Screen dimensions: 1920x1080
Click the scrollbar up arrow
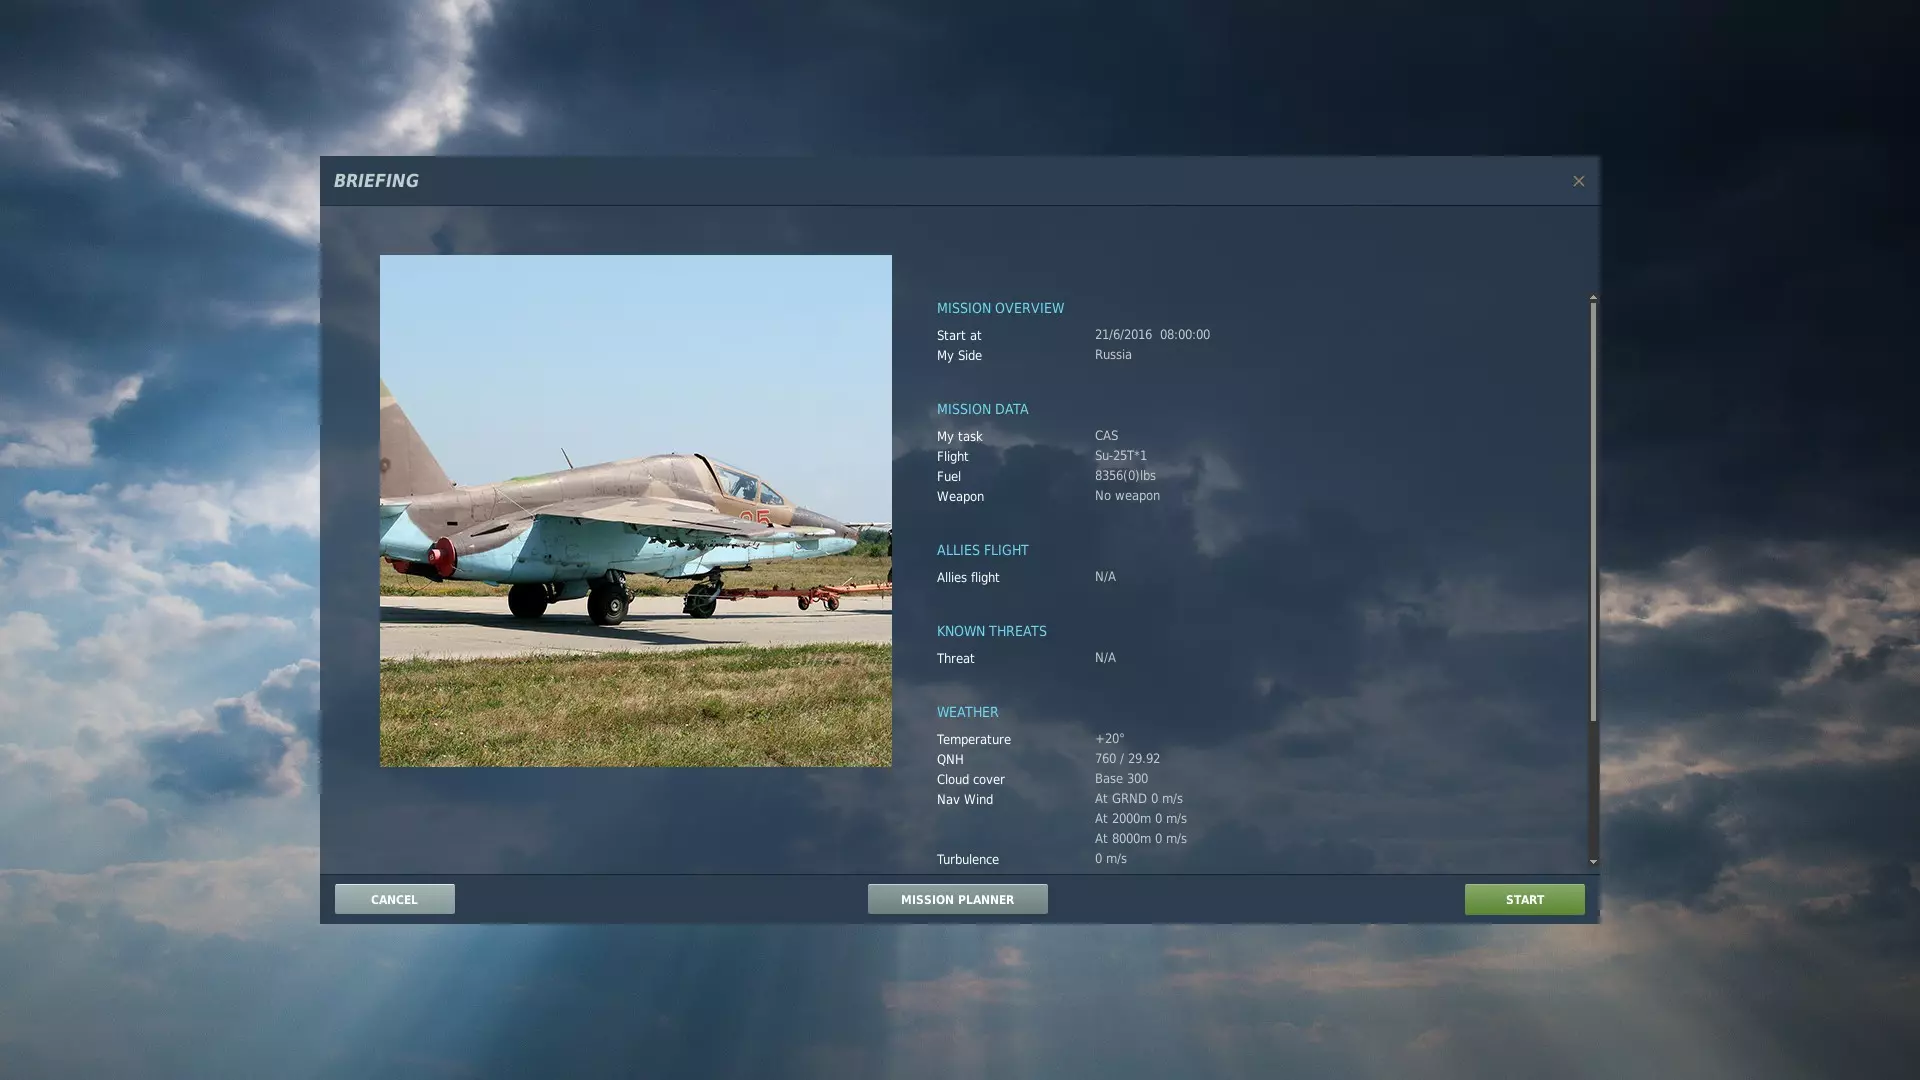click(1593, 297)
